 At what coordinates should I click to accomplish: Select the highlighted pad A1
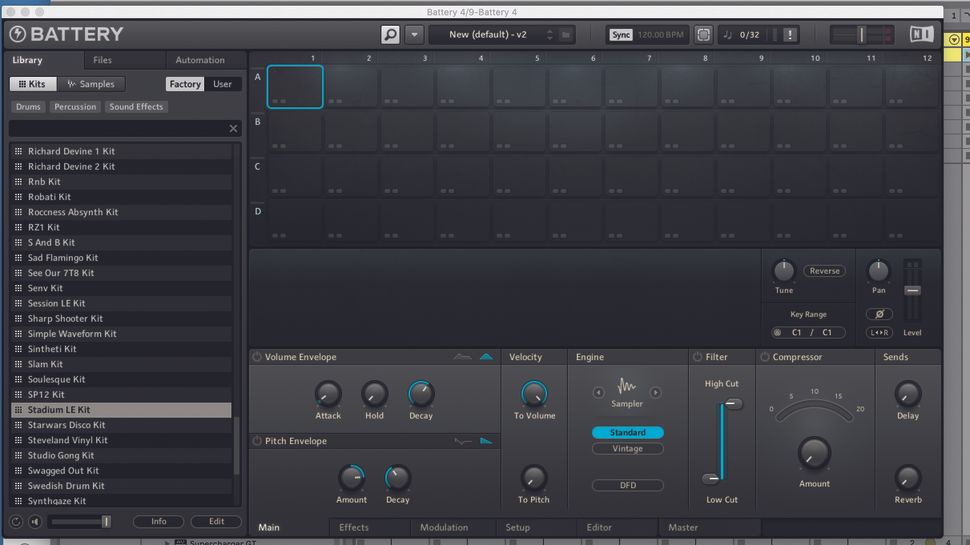[x=295, y=87]
